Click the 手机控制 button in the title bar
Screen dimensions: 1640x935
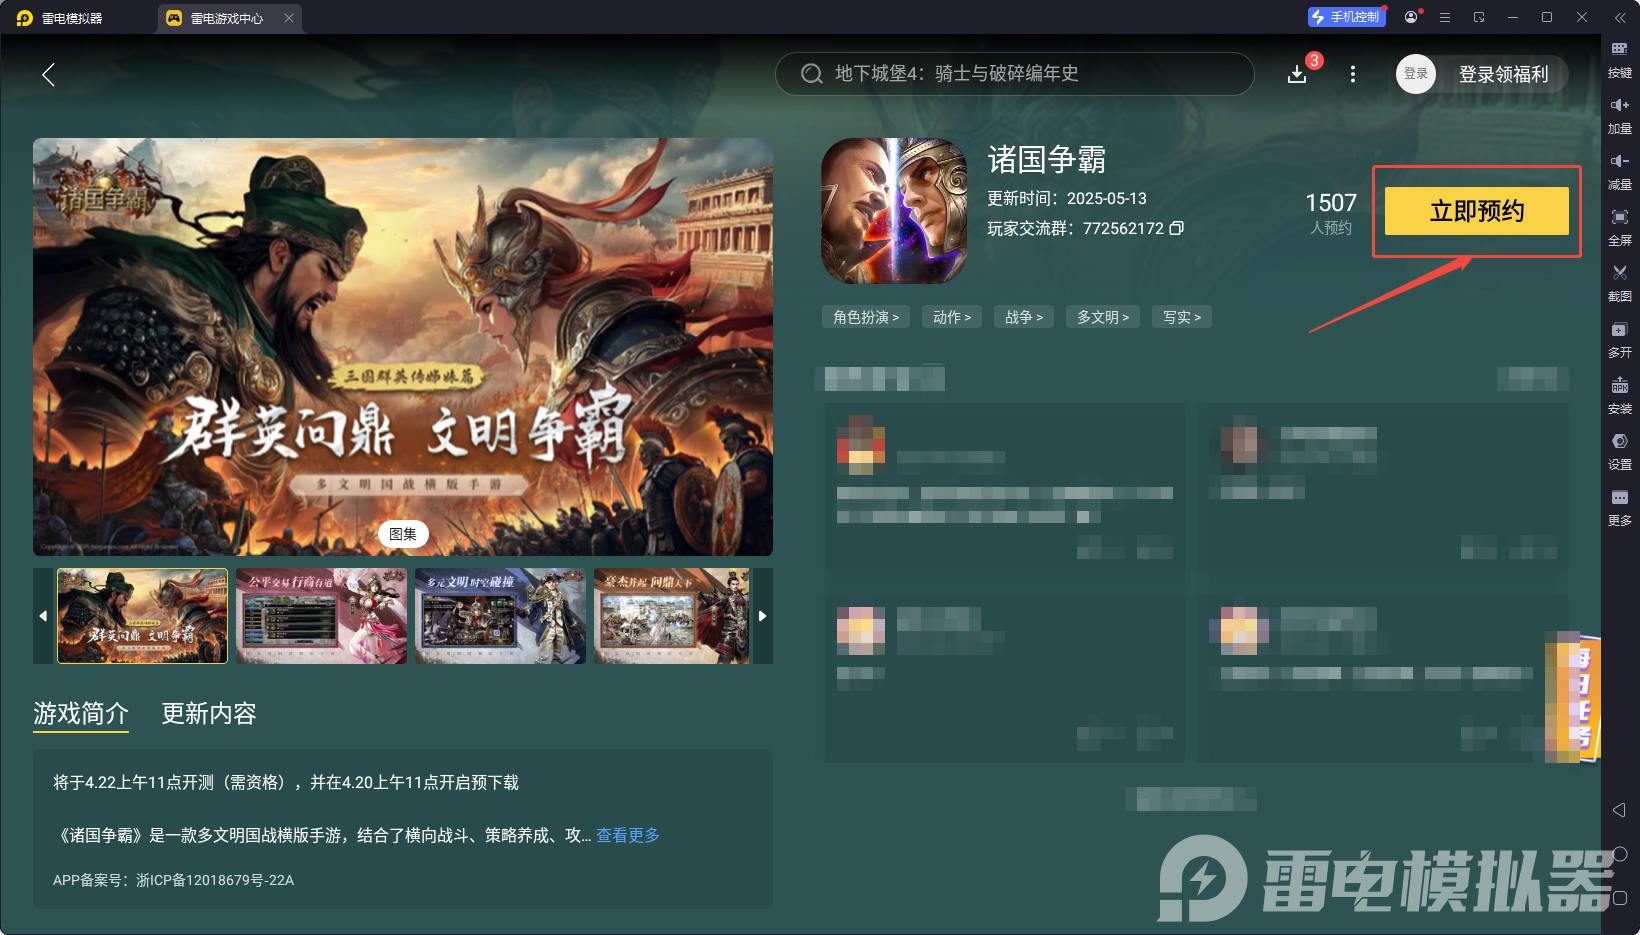pos(1346,17)
